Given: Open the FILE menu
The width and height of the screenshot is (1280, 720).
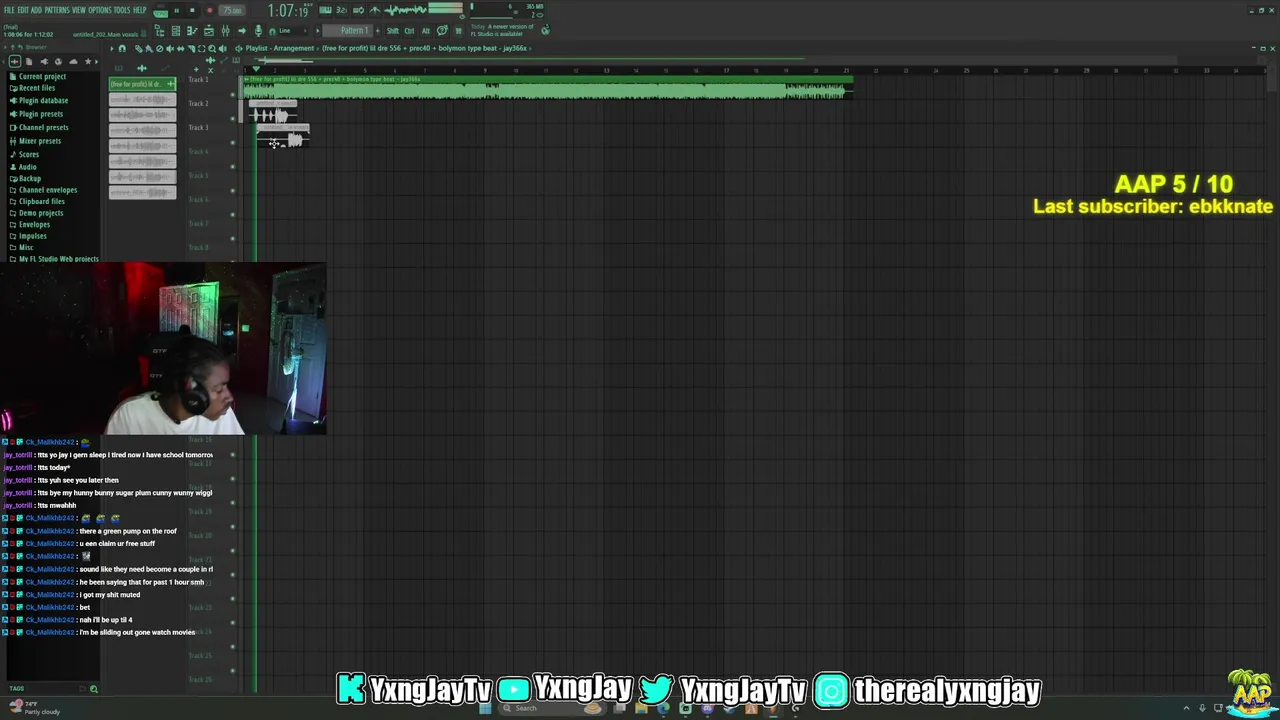Looking at the screenshot, I should (x=9, y=10).
